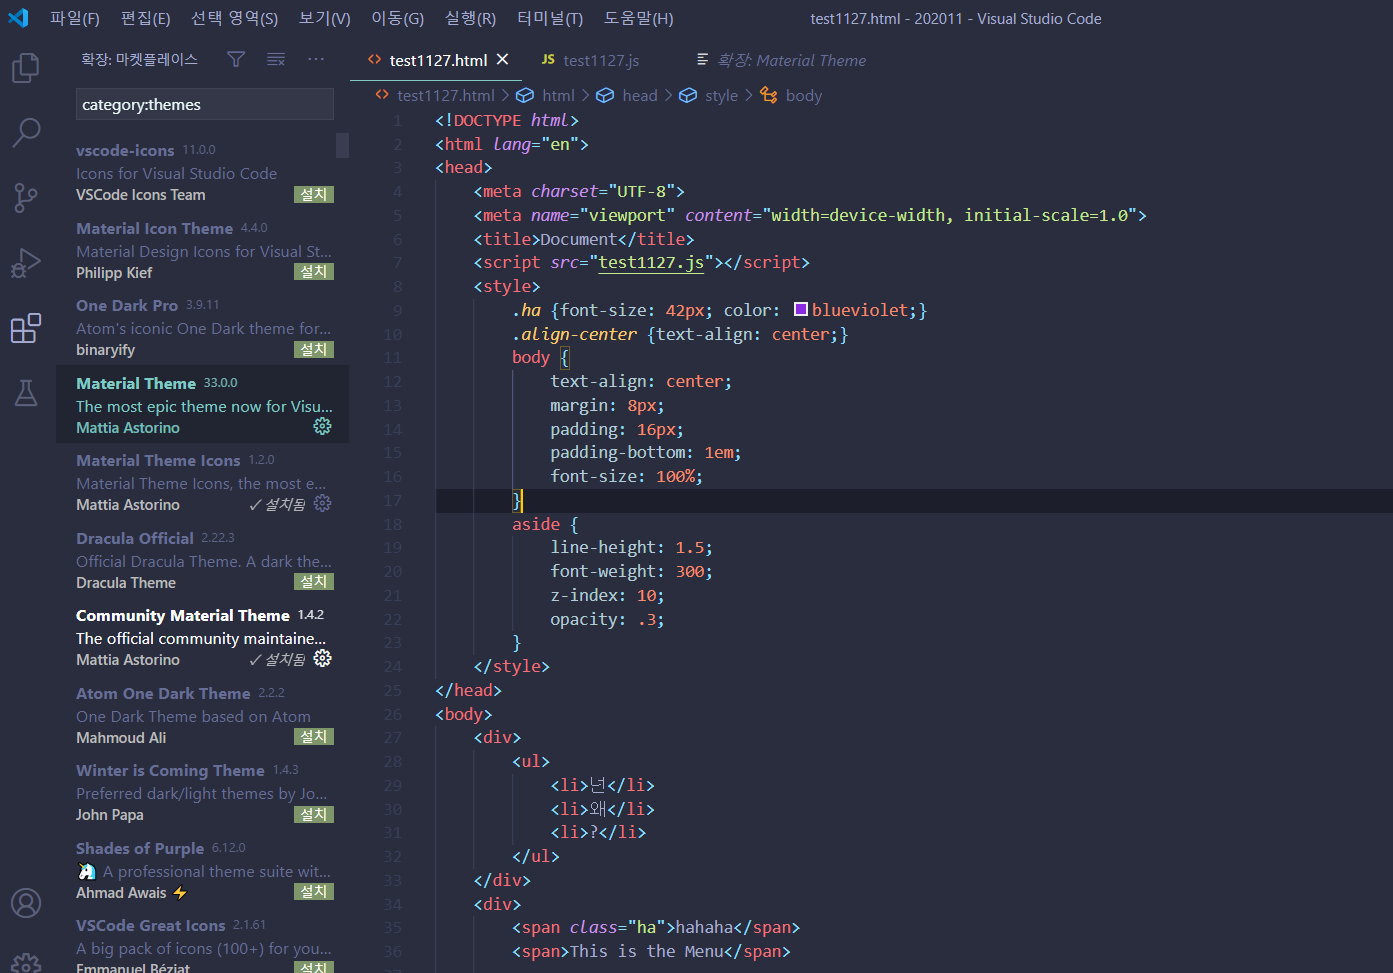Screen dimensions: 1393x973
Task: Click the VS Code logo icon
Action: 18,18
